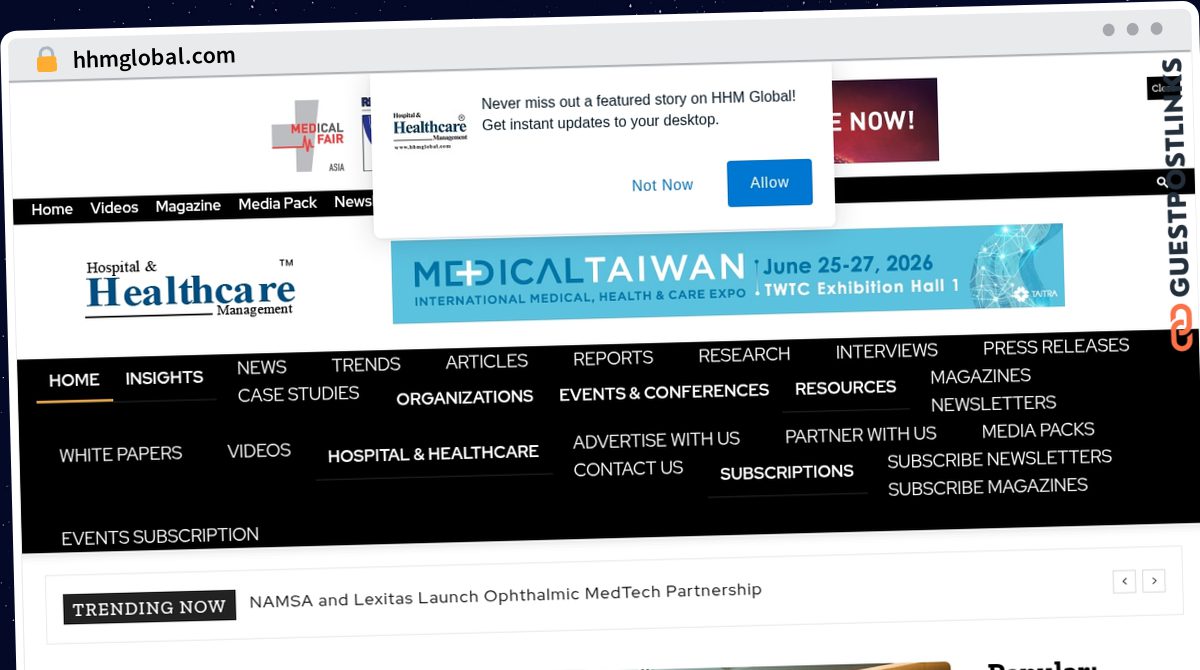Click the TRENDING NOW label
Image resolution: width=1200 pixels, height=670 pixels.
click(149, 607)
